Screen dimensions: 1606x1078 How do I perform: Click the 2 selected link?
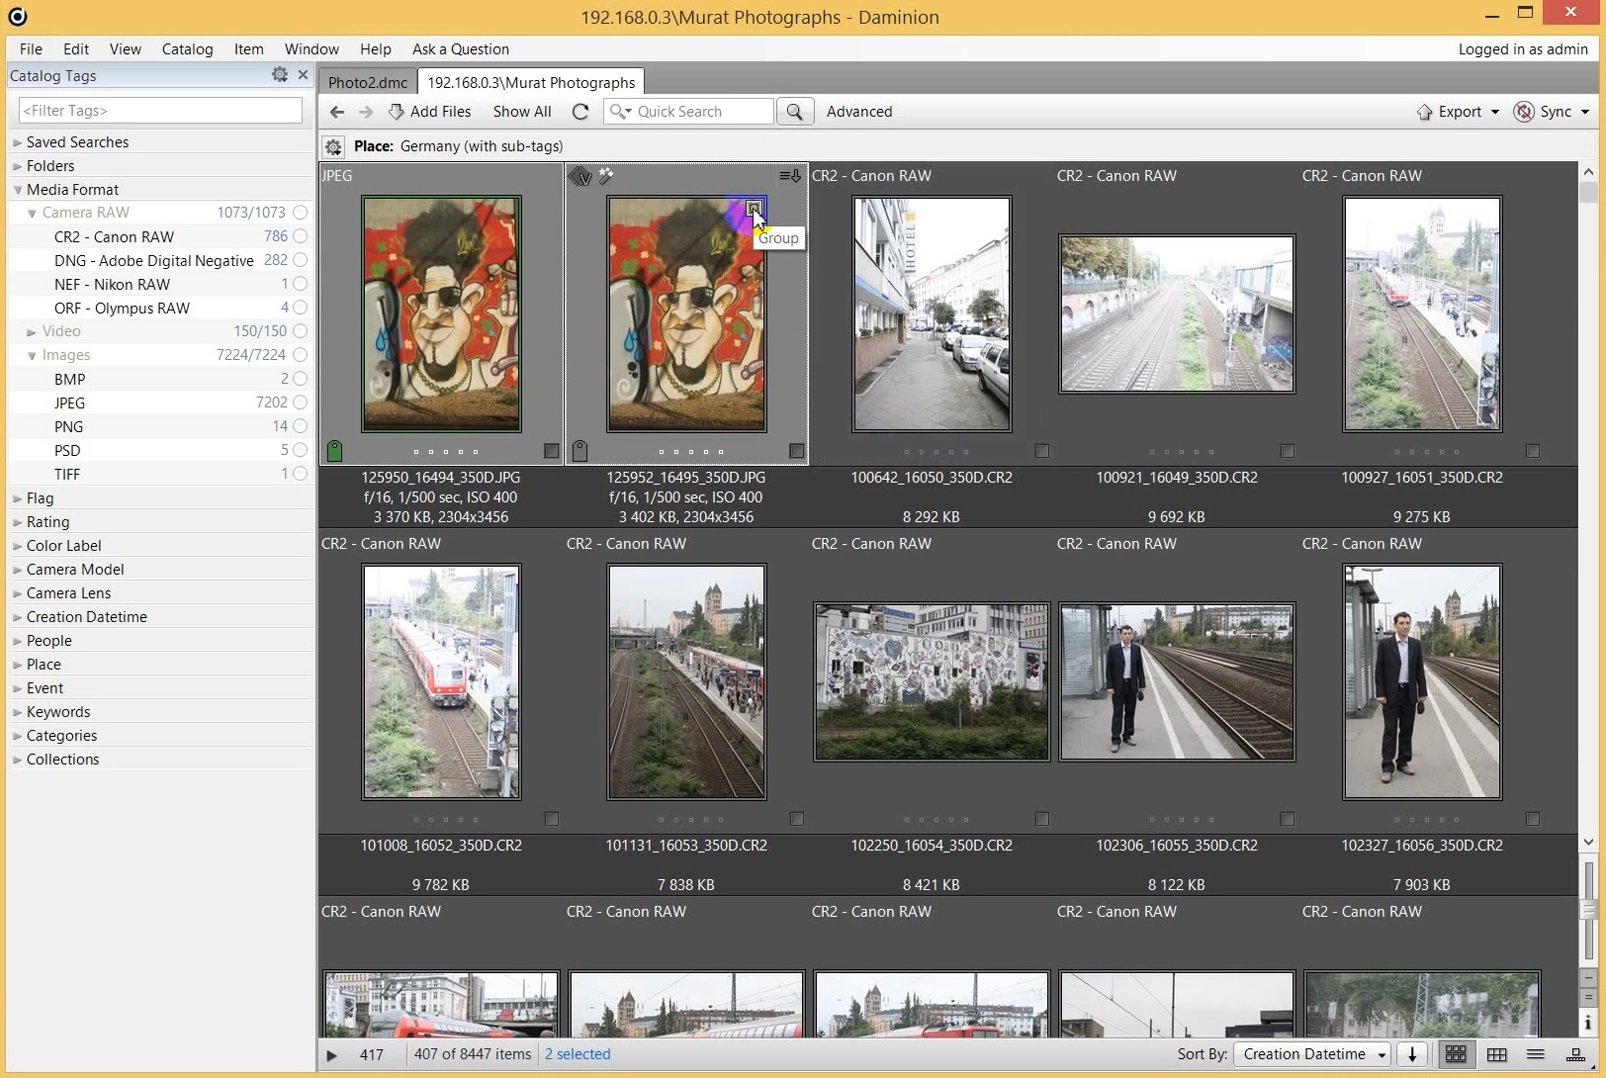(577, 1054)
